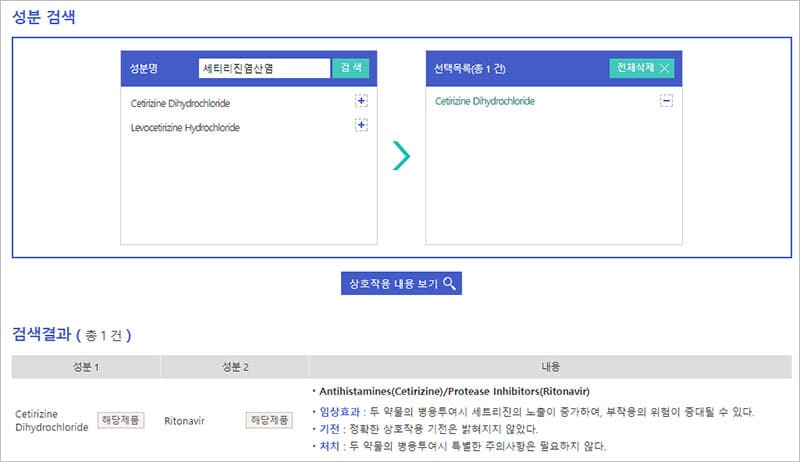Add Cetirizine Dihydrochloride with its plus icon
The image size is (800, 462).
coord(362,102)
